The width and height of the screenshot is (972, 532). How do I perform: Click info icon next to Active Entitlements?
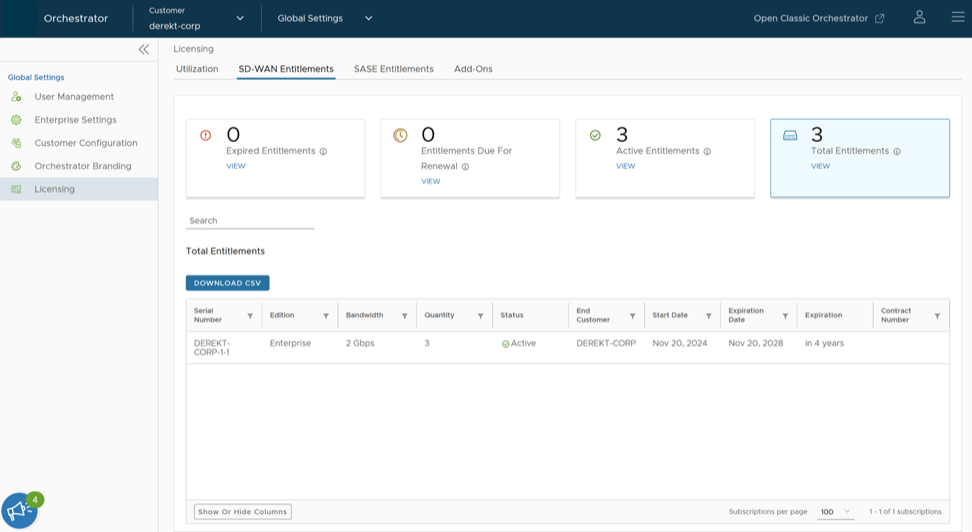pos(707,152)
